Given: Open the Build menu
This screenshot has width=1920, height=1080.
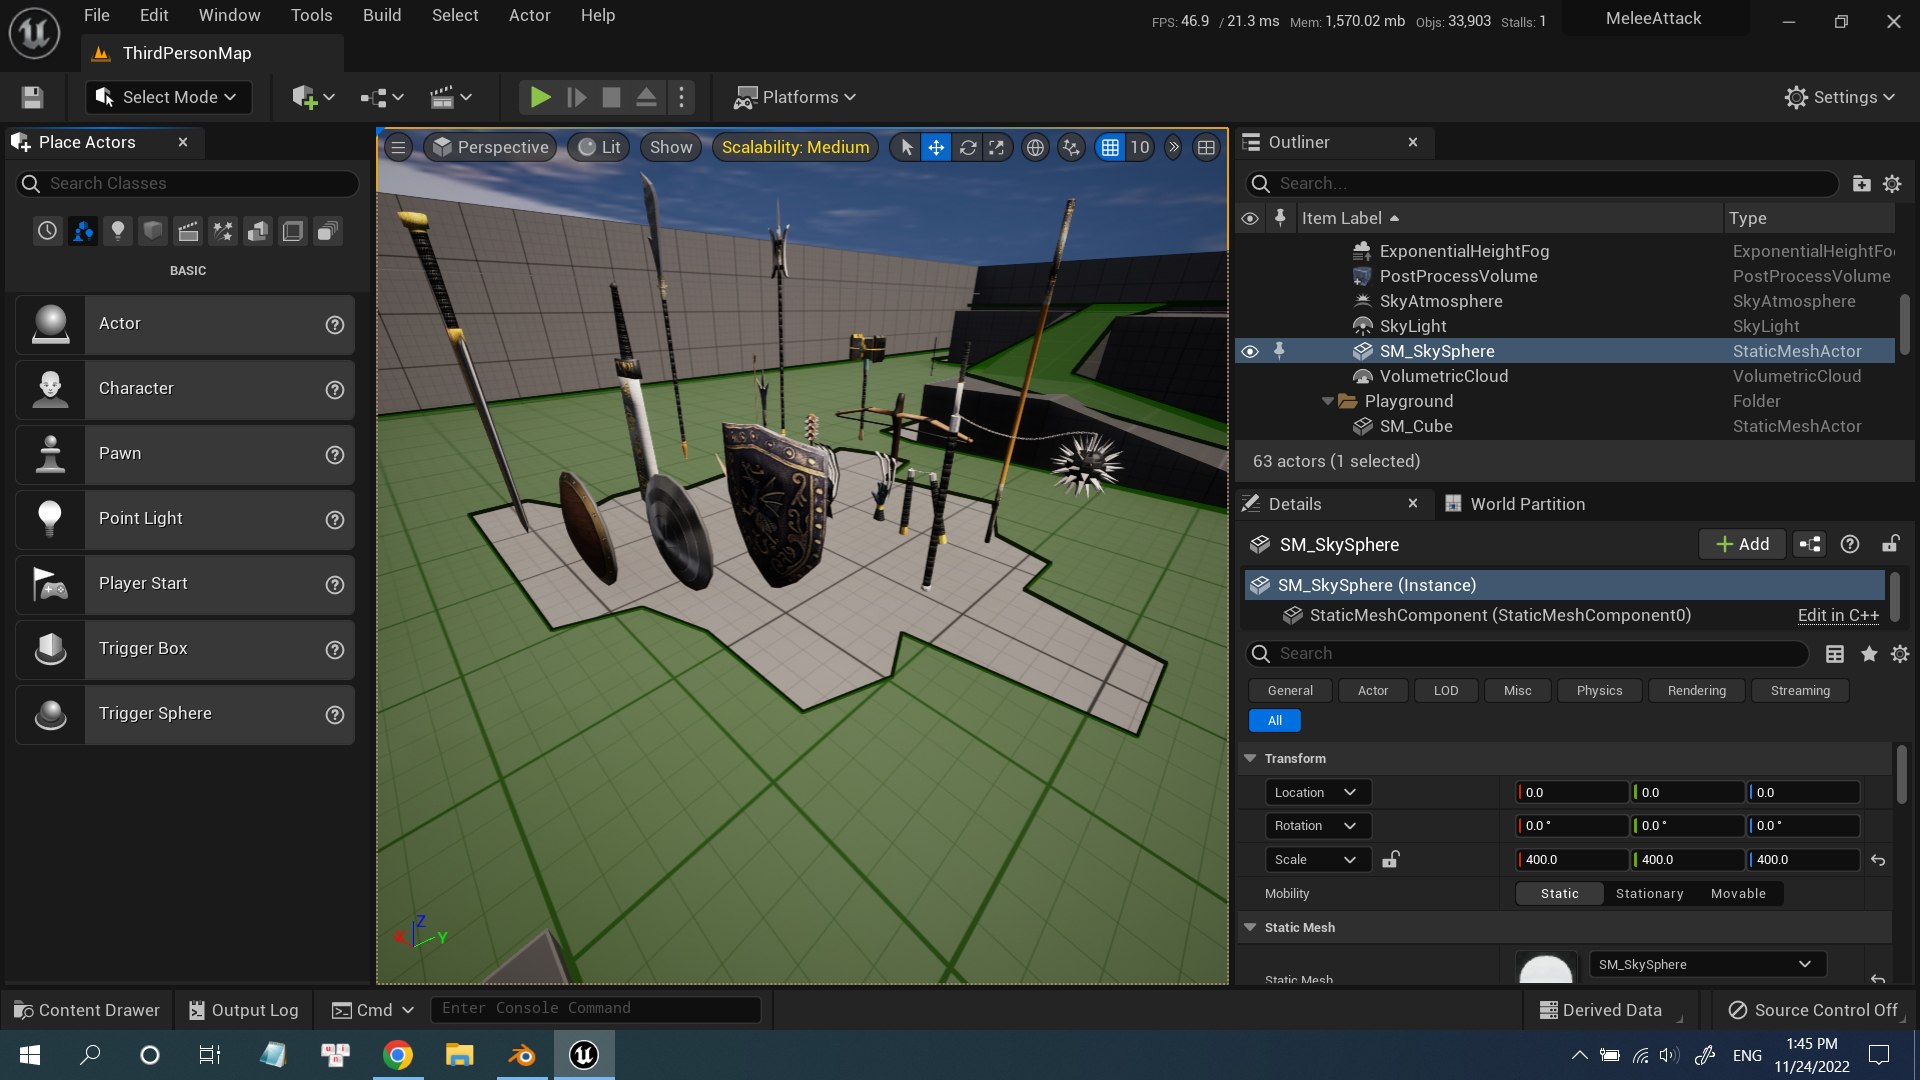Looking at the screenshot, I should click(x=382, y=15).
